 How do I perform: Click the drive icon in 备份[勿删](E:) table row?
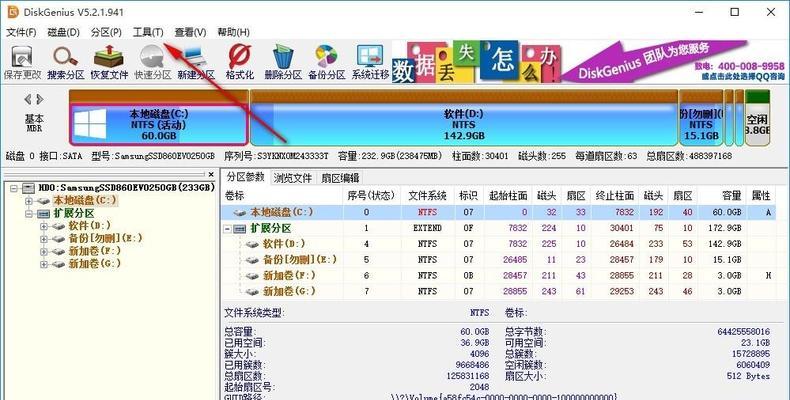point(252,260)
